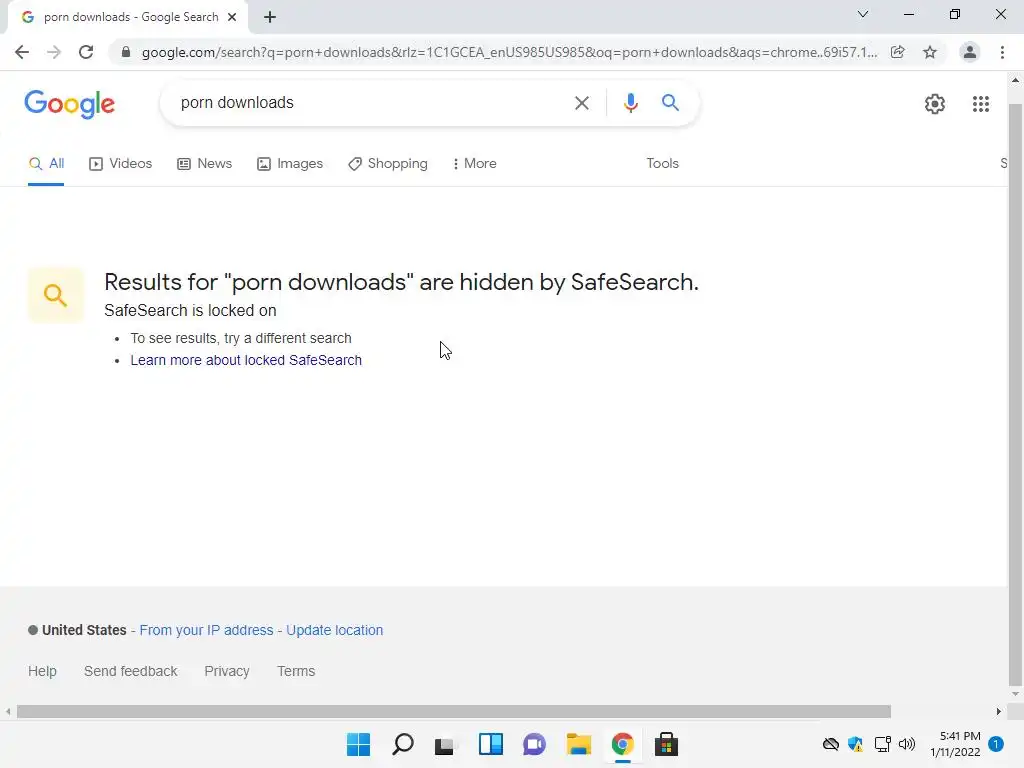This screenshot has height=768, width=1024.
Task: Launch the Chat taskbar icon
Action: [x=534, y=744]
